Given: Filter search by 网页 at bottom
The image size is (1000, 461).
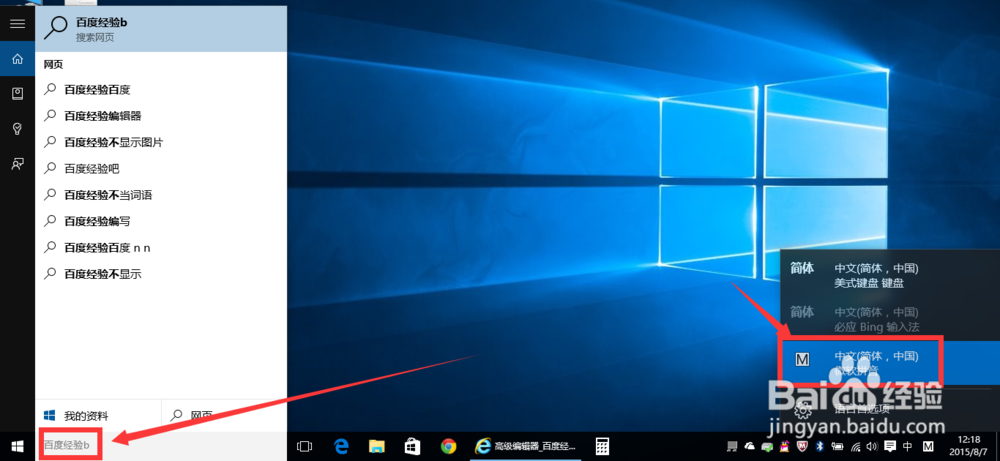Looking at the screenshot, I should coord(224,416).
